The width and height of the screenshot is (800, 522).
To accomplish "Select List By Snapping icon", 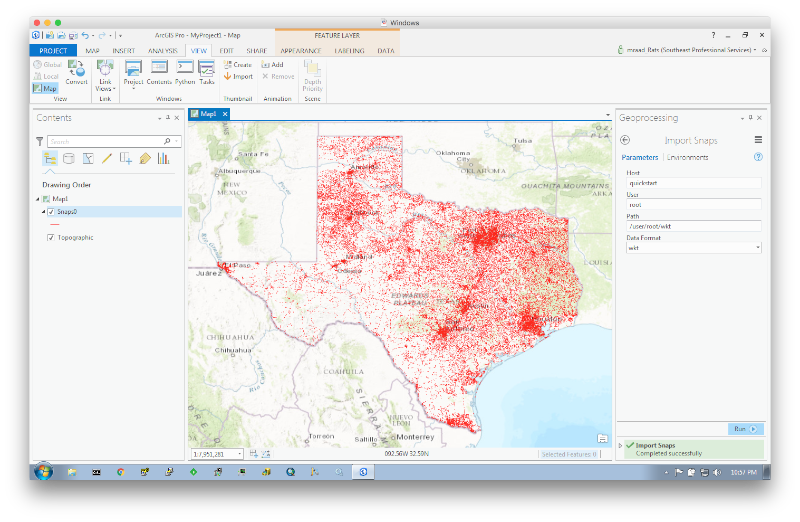I will 126,159.
